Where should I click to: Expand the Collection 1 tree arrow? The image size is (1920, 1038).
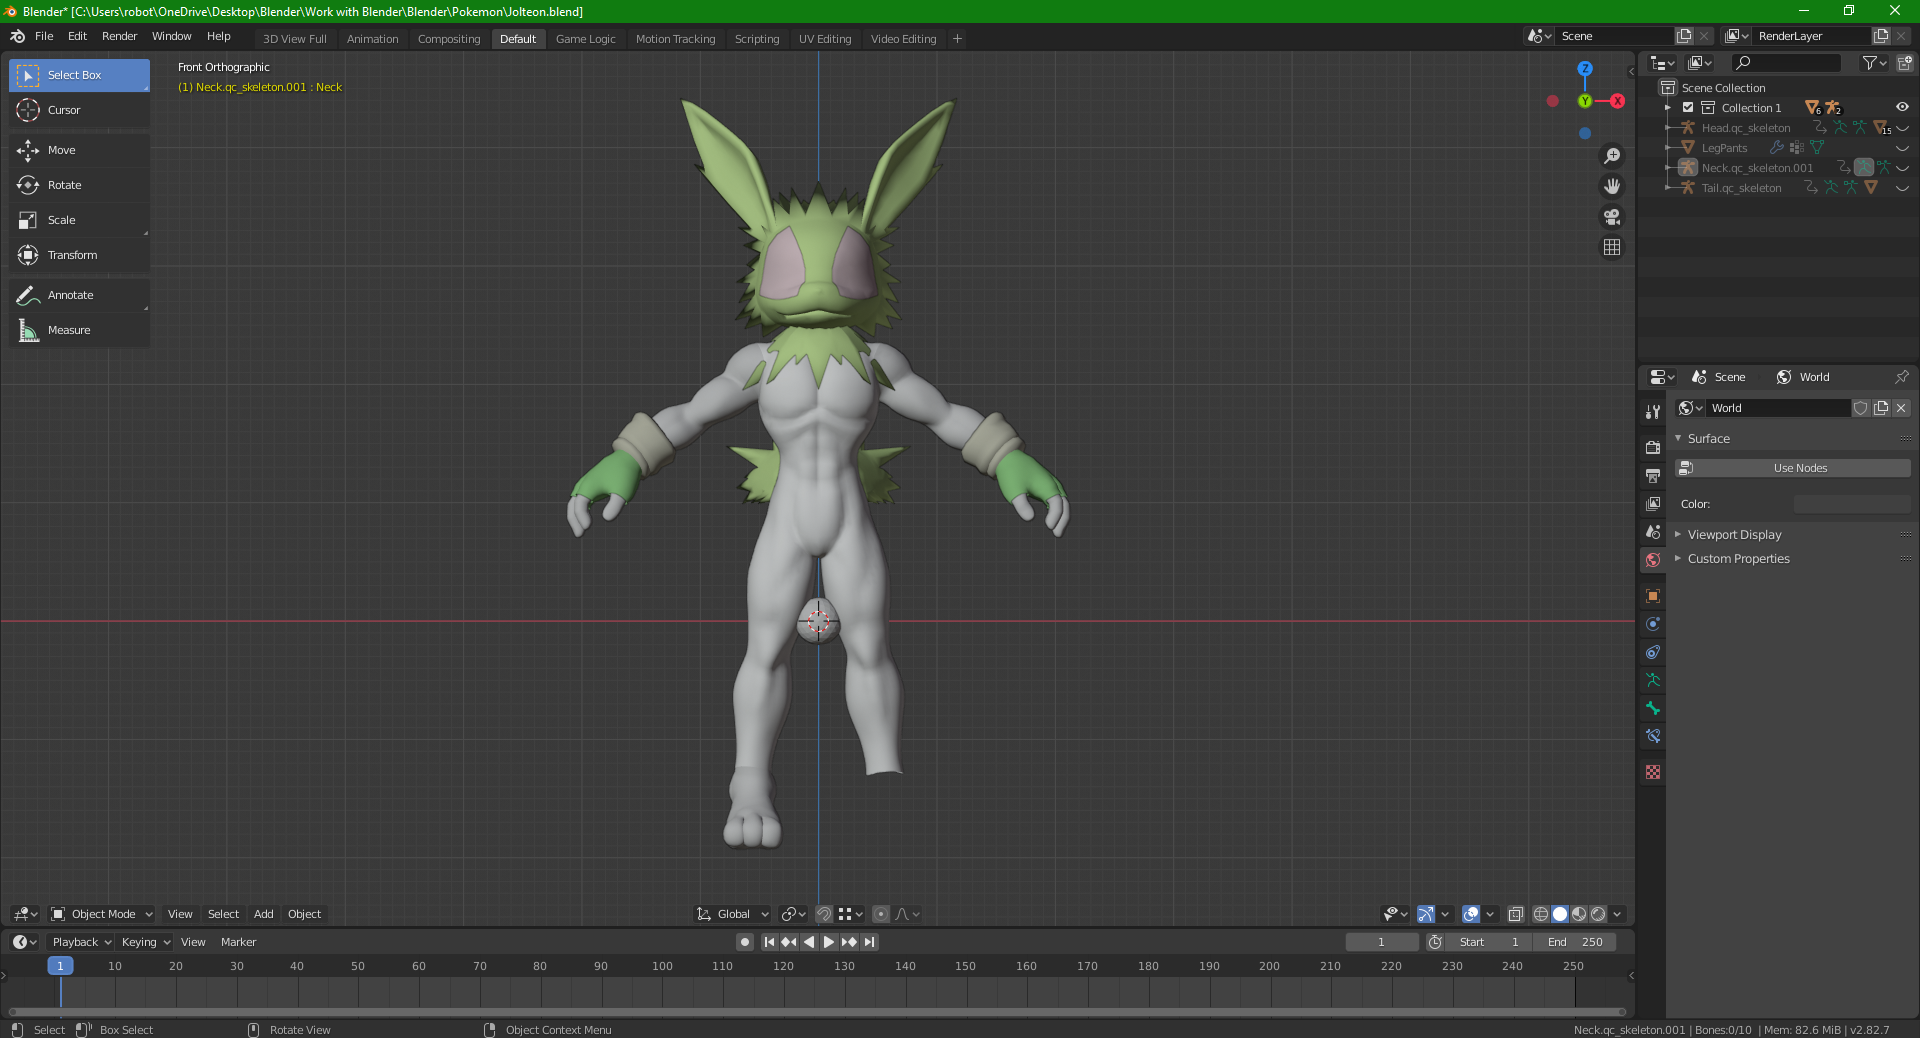tap(1667, 108)
